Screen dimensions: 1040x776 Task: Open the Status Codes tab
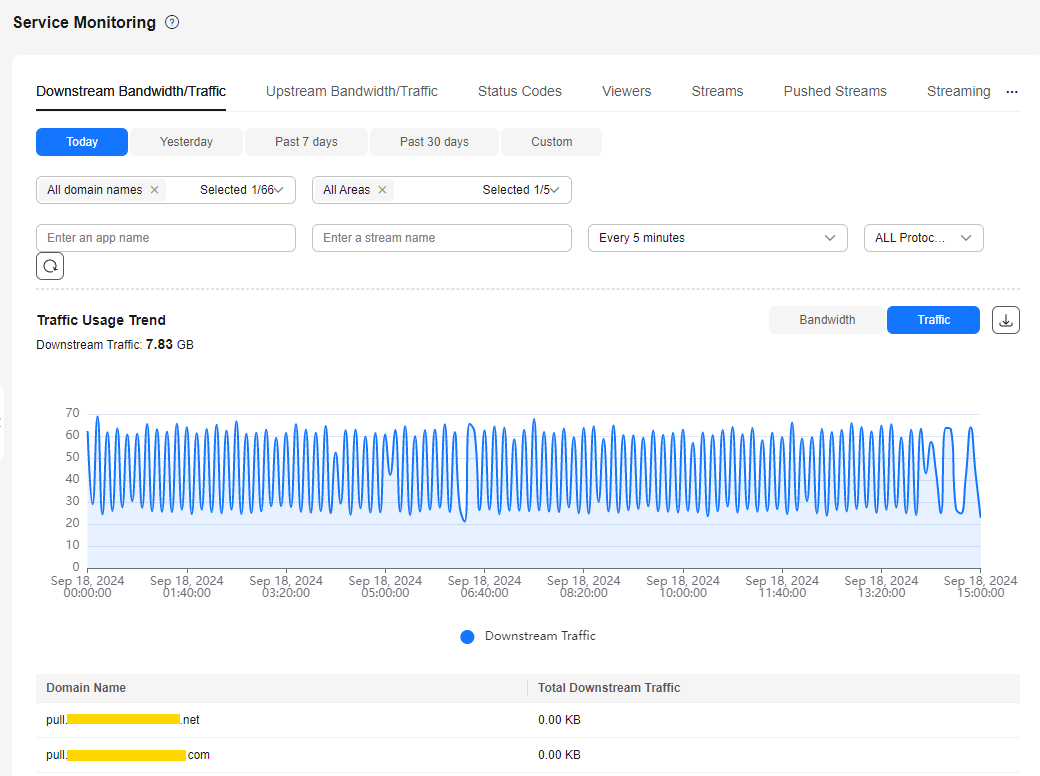pos(519,92)
